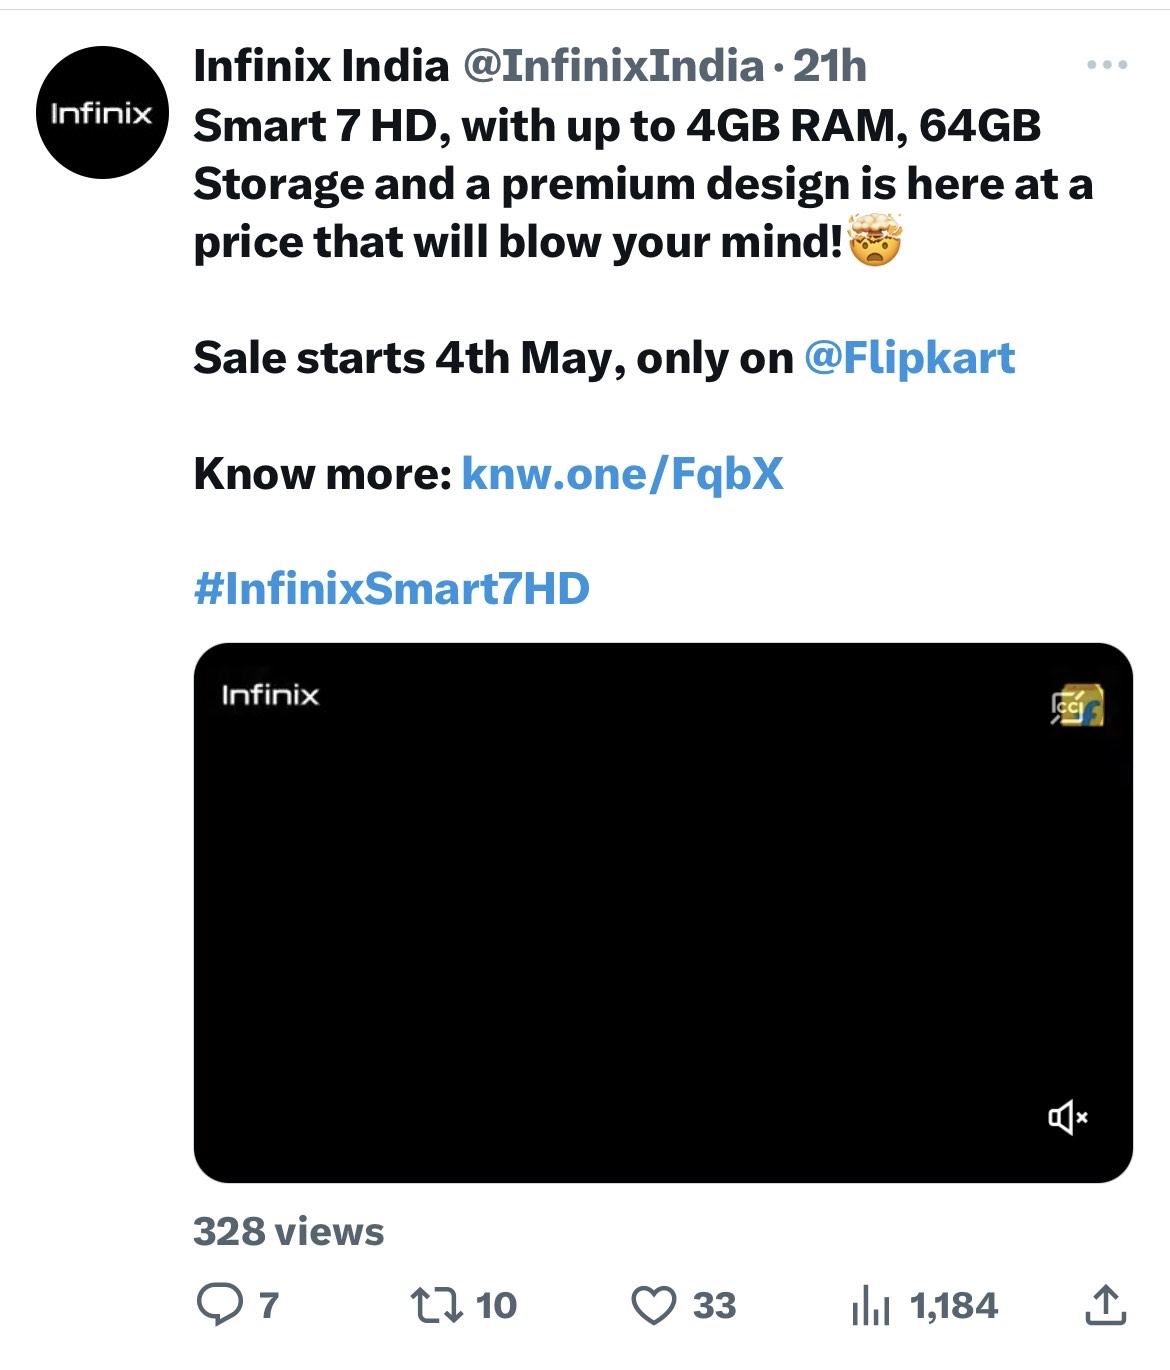The image size is (1170, 1370).
Task: Reply to the tweet via the comment icon
Action: coord(220,1305)
